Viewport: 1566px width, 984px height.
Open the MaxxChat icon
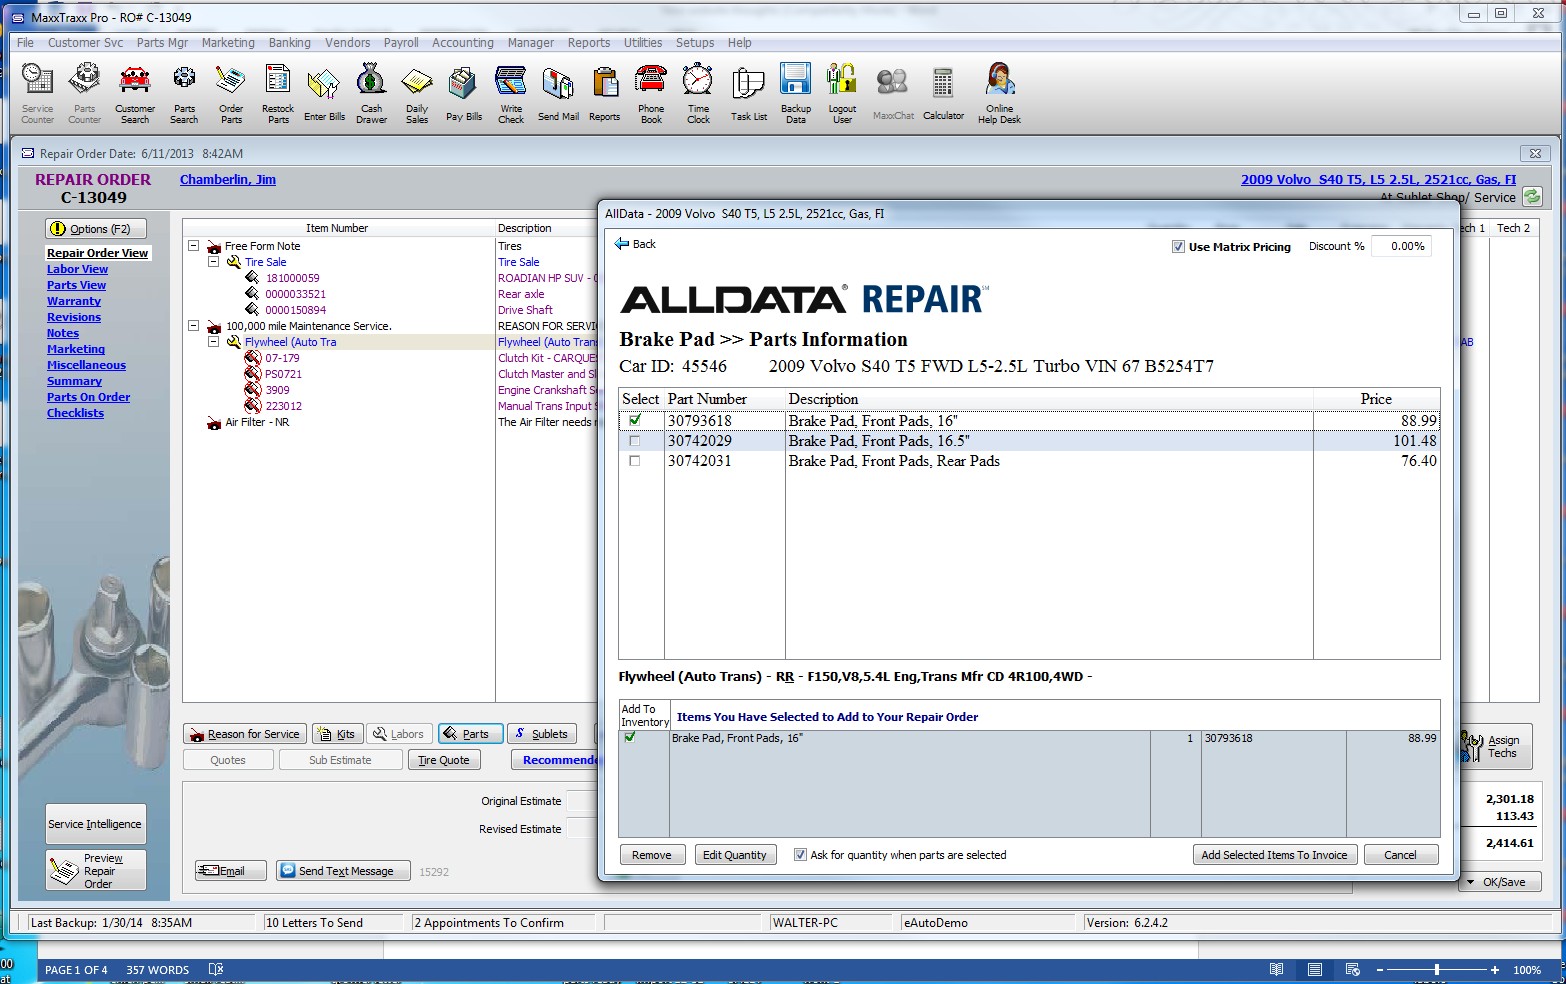point(893,95)
